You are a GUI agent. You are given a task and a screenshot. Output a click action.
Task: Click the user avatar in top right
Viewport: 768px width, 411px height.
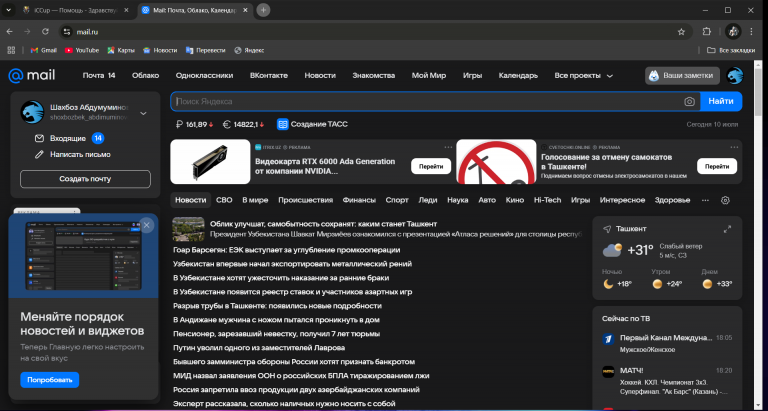[x=735, y=75]
